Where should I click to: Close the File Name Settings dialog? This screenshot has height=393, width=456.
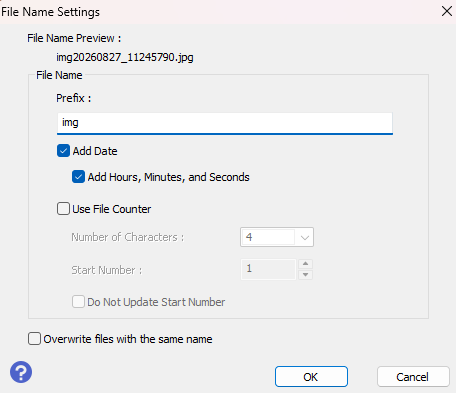(x=447, y=11)
